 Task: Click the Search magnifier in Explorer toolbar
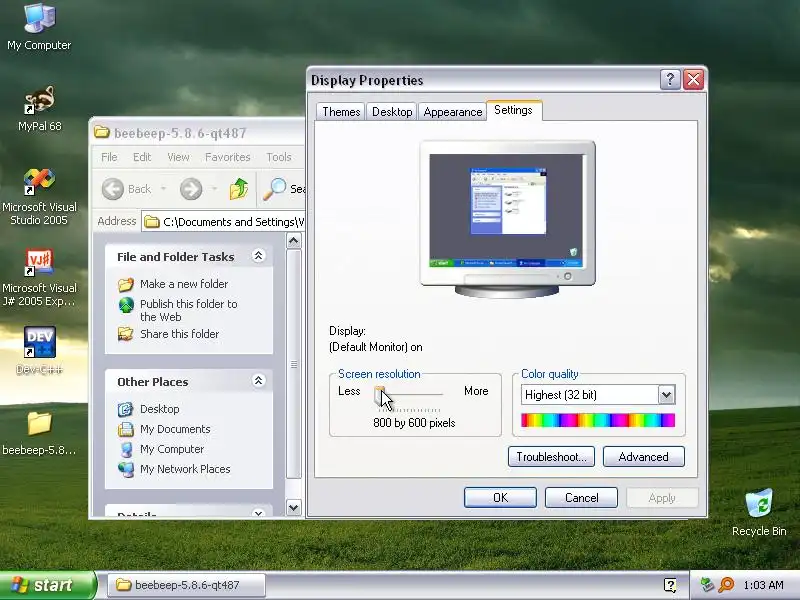[x=274, y=189]
